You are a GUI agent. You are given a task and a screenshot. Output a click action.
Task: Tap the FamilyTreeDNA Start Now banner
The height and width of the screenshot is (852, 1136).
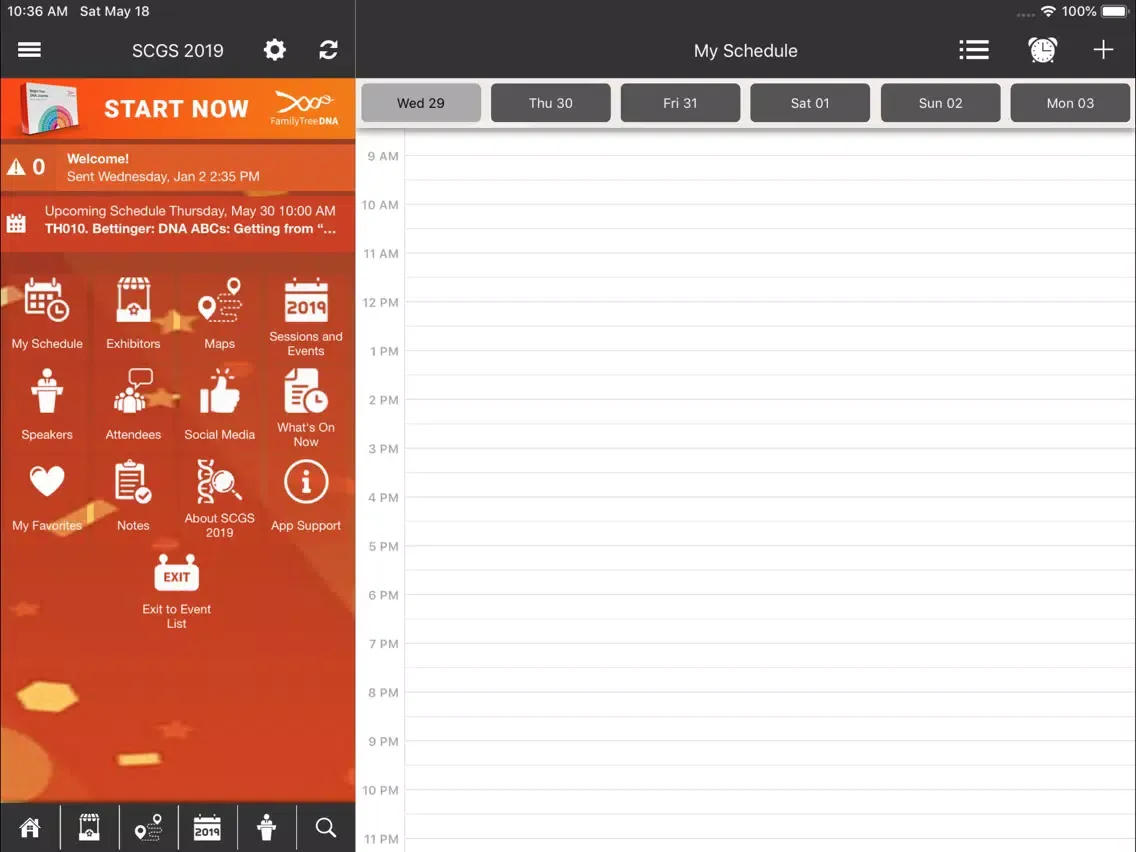[178, 109]
